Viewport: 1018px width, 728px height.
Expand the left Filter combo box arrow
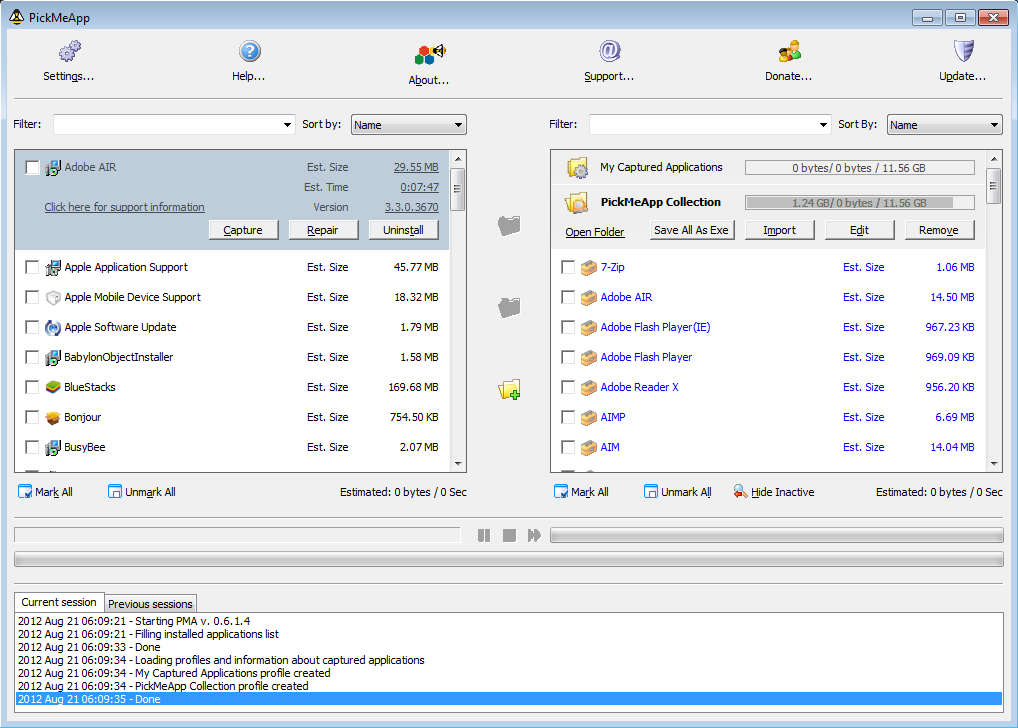[287, 125]
